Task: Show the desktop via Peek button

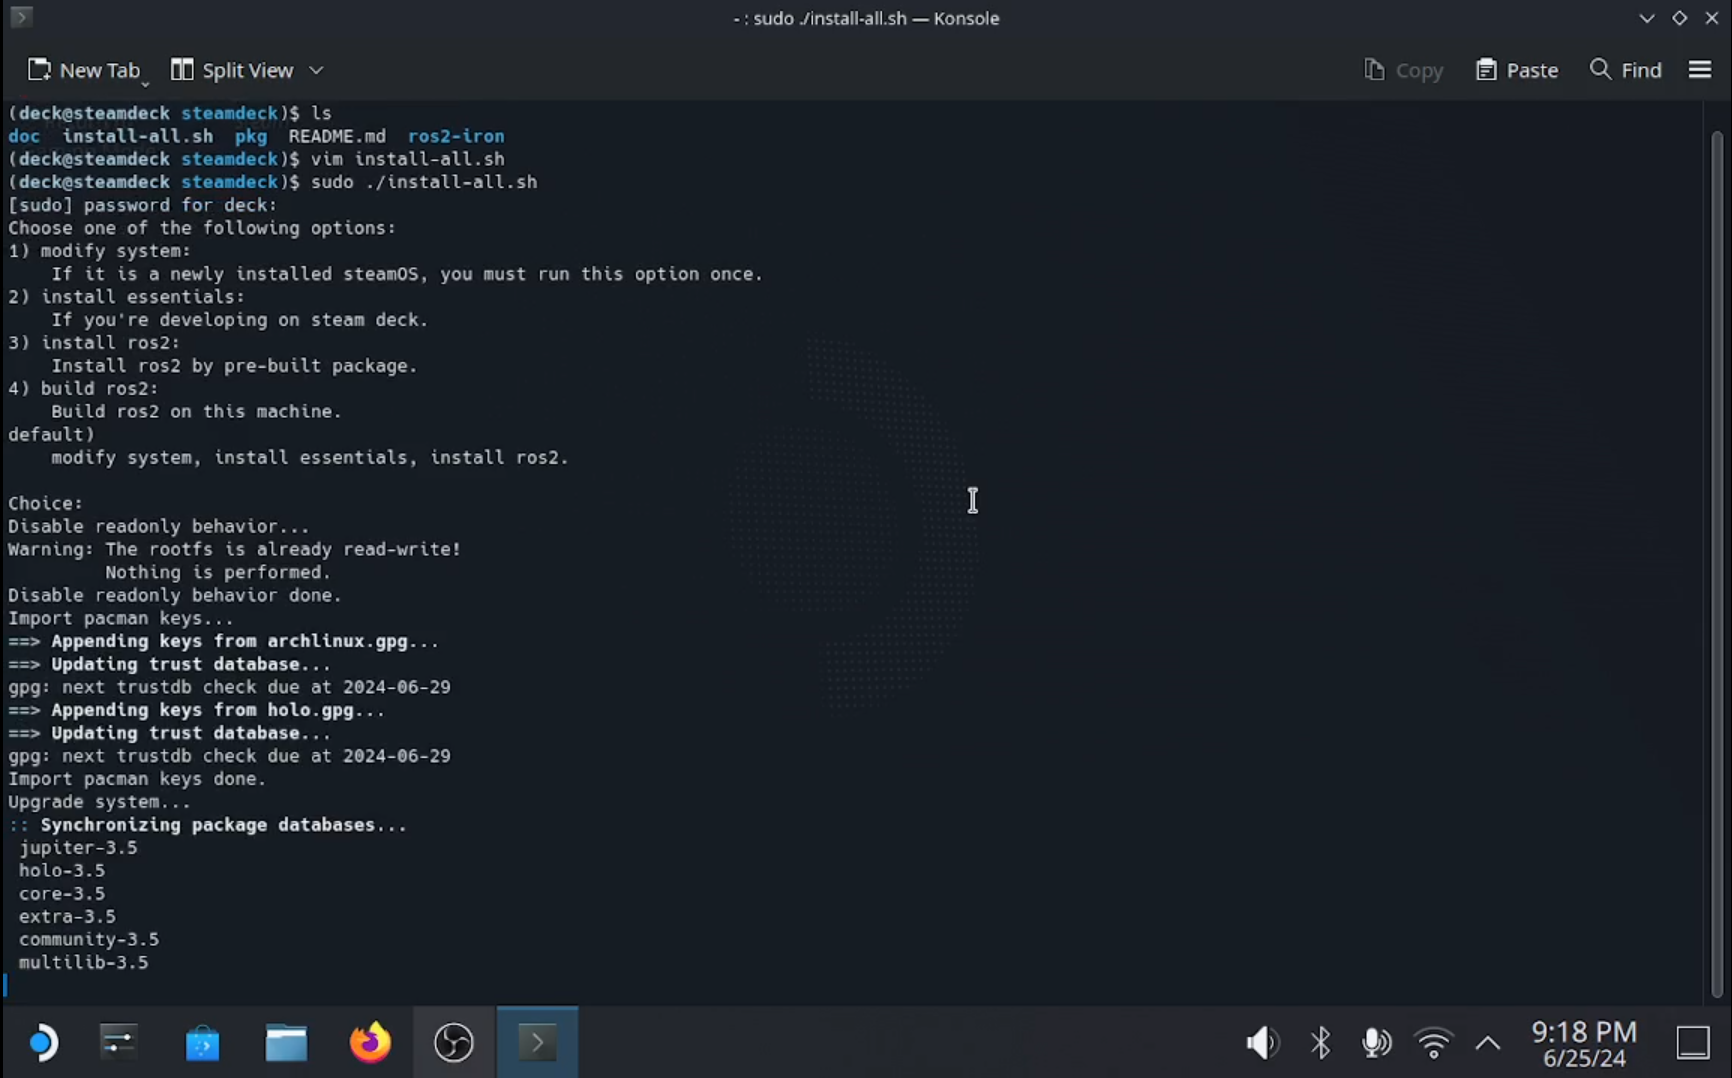Action: [x=1691, y=1042]
